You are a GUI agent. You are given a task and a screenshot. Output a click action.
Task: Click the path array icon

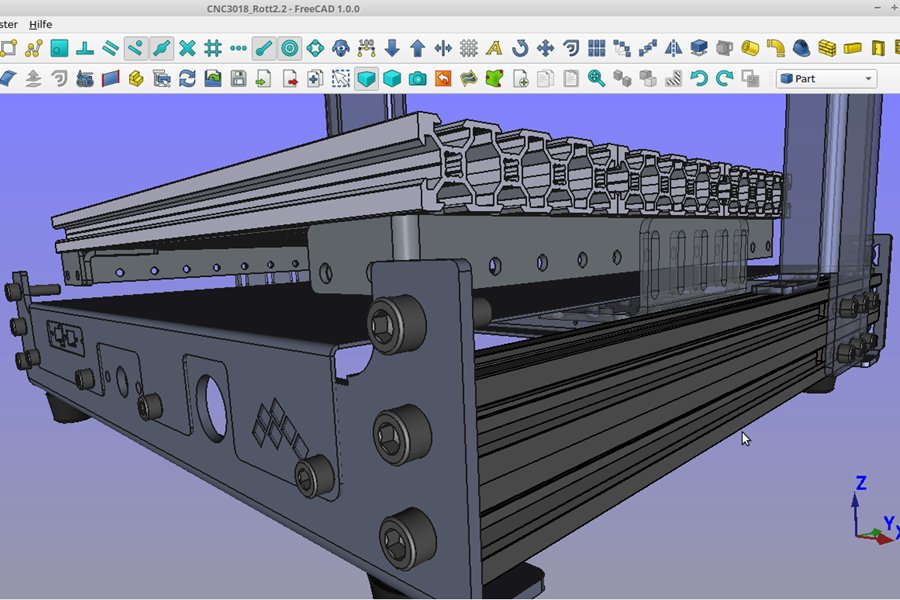(x=622, y=48)
